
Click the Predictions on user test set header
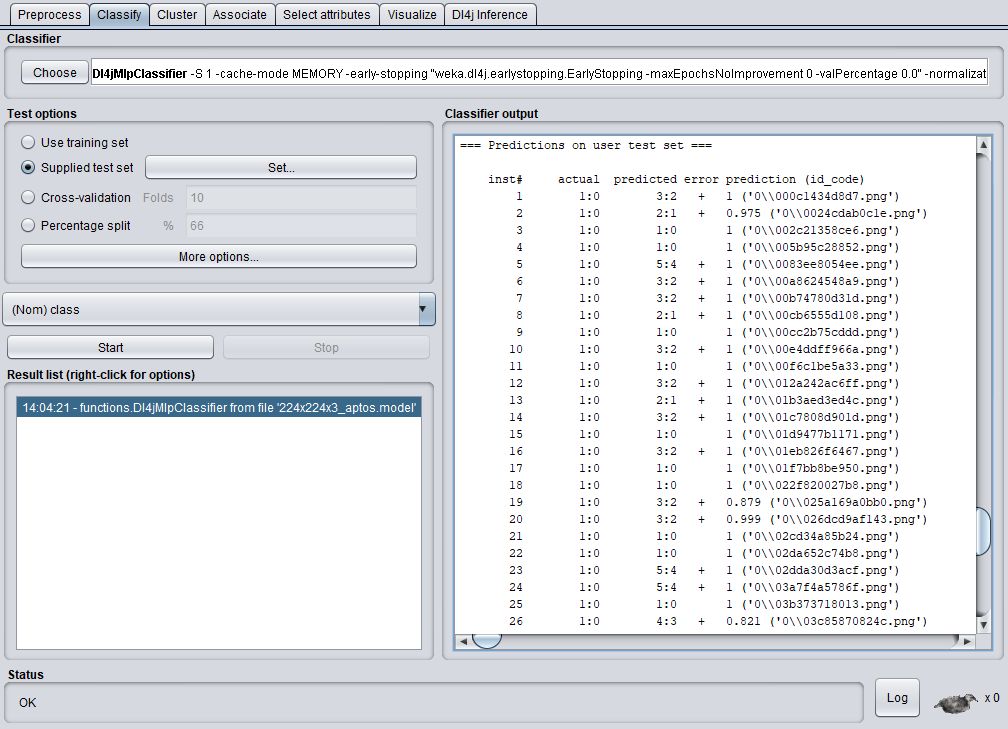coord(586,145)
